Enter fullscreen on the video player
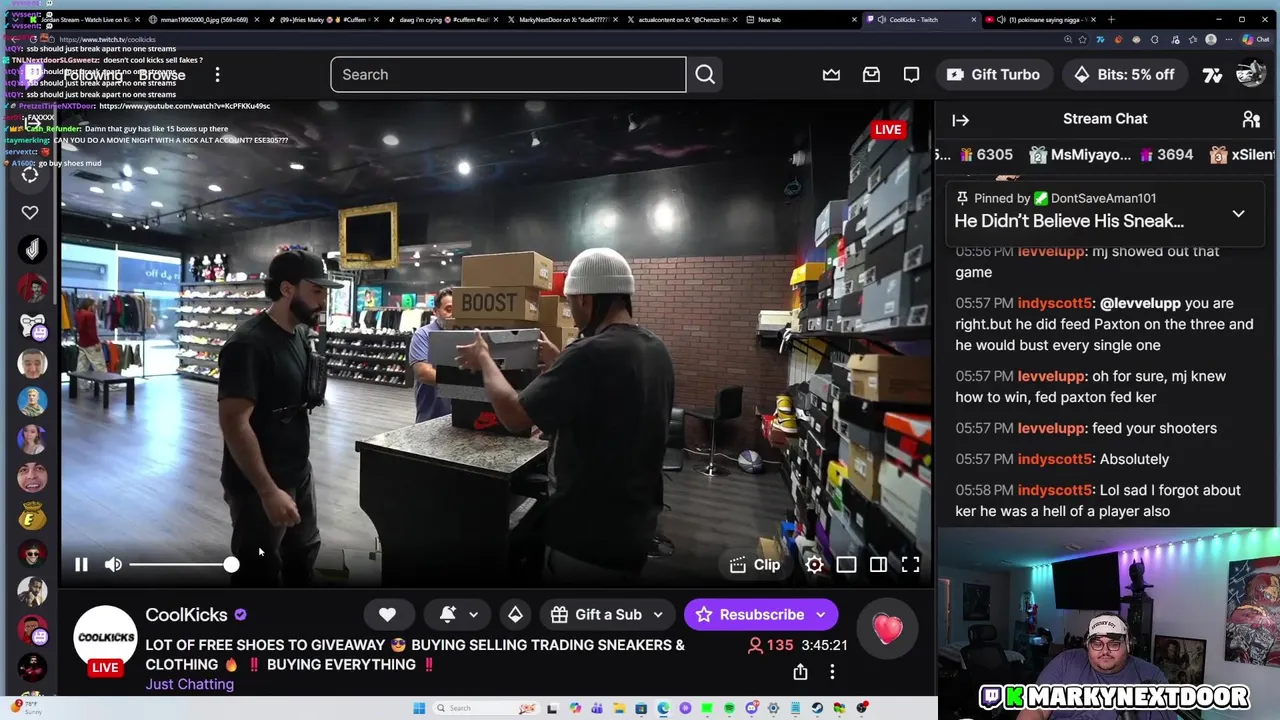Image resolution: width=1280 pixels, height=720 pixels. pos(910,565)
